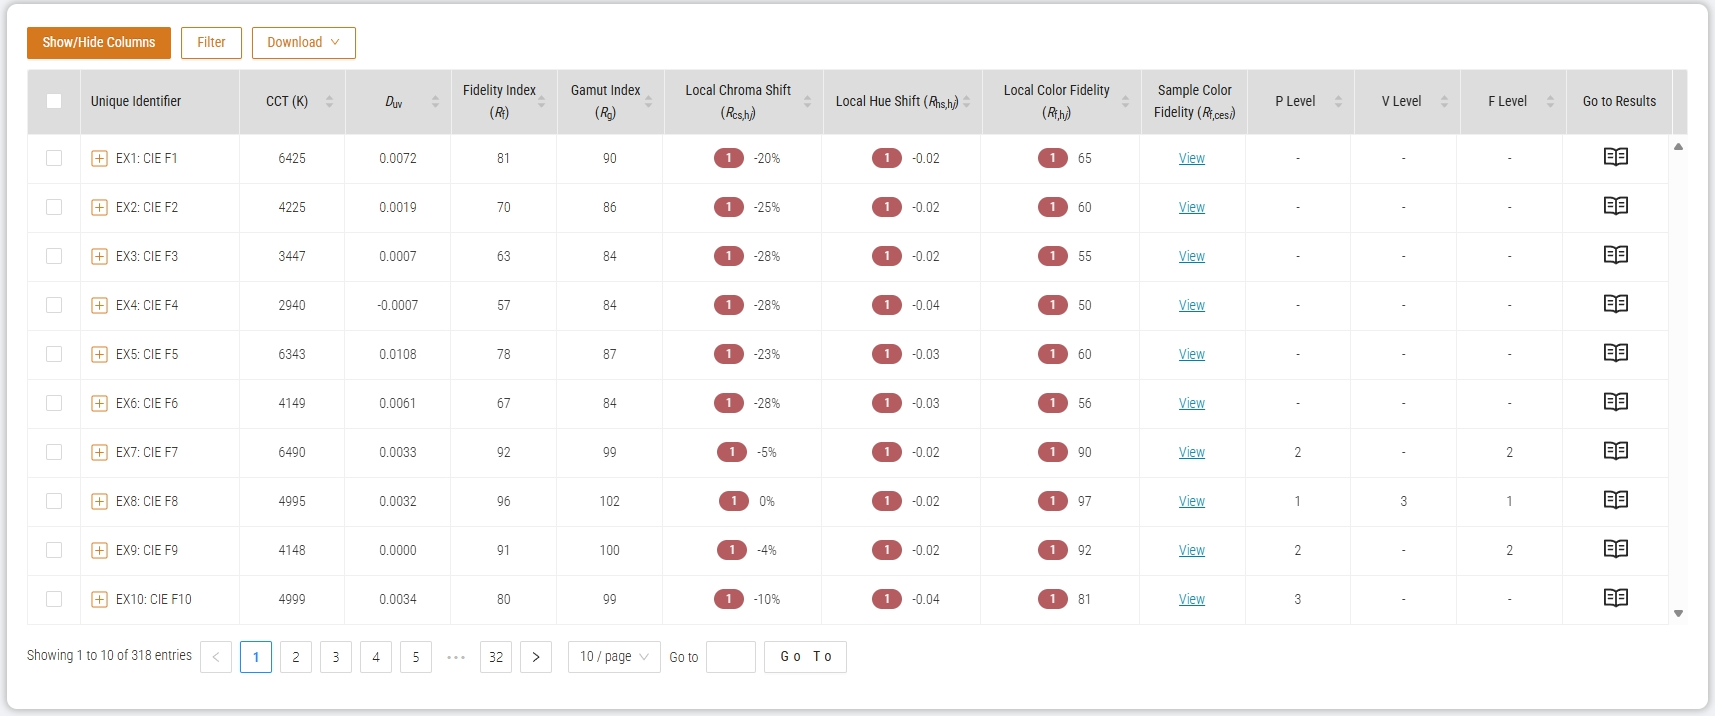Focus the Go to page number field

click(x=731, y=657)
